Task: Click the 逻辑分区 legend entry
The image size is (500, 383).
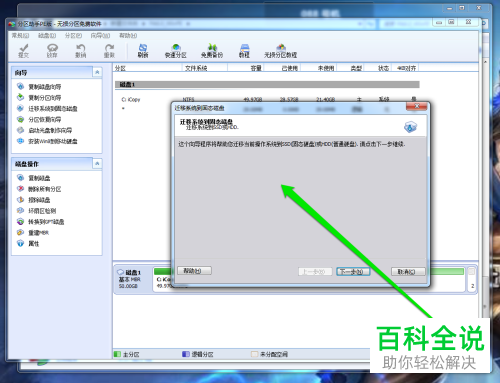Action: [198, 354]
